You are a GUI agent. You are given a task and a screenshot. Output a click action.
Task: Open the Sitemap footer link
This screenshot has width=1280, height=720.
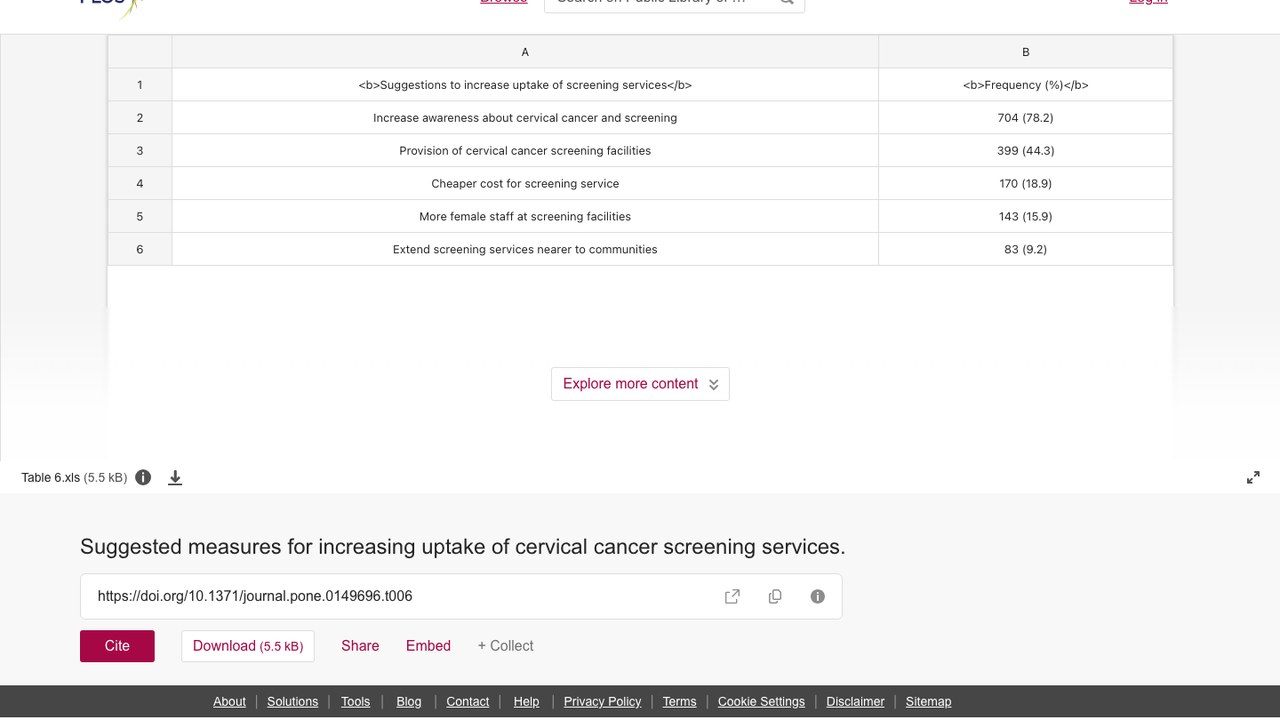pyautogui.click(x=928, y=701)
